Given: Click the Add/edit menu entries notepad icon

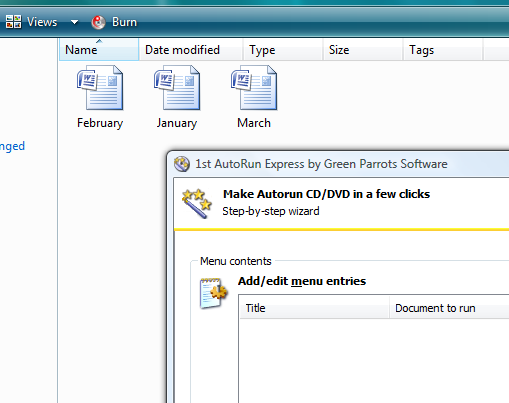Looking at the screenshot, I should click(213, 293).
